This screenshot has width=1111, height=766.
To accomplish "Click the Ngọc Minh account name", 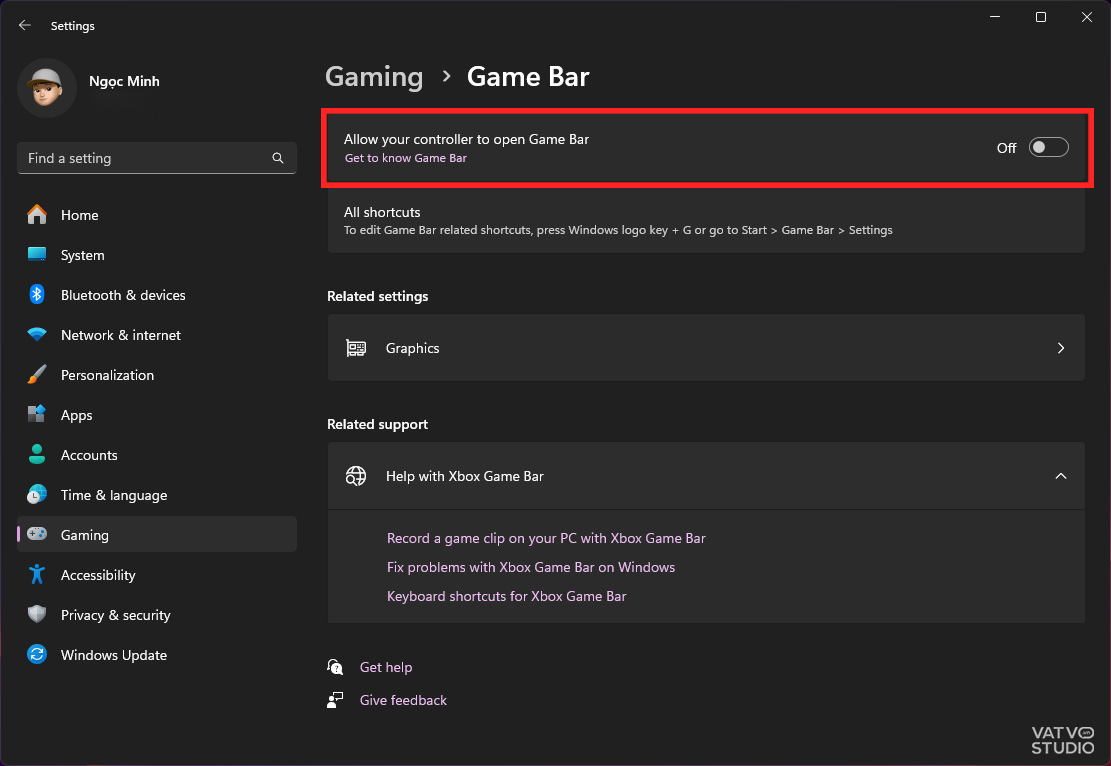I will coord(124,81).
